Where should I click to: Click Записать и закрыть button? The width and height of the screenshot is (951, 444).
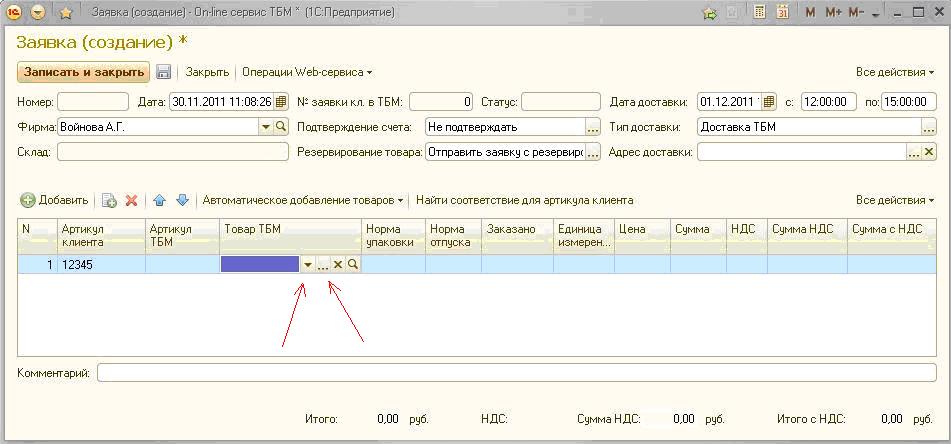click(83, 72)
